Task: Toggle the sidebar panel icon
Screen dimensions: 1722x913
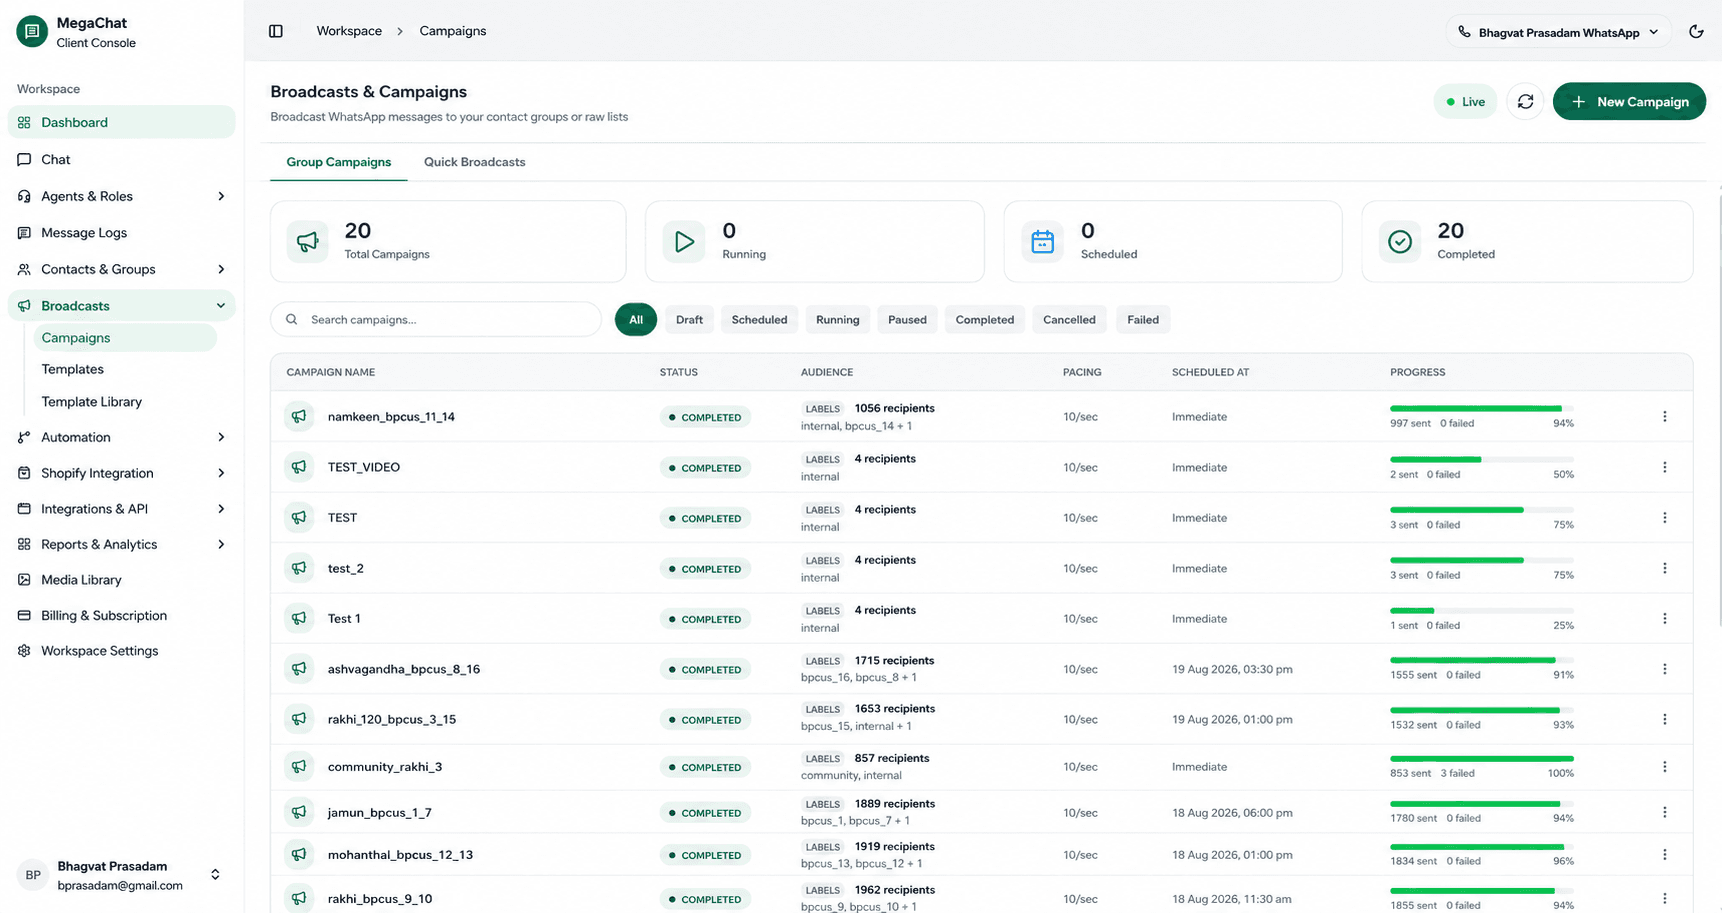Action: (x=276, y=31)
